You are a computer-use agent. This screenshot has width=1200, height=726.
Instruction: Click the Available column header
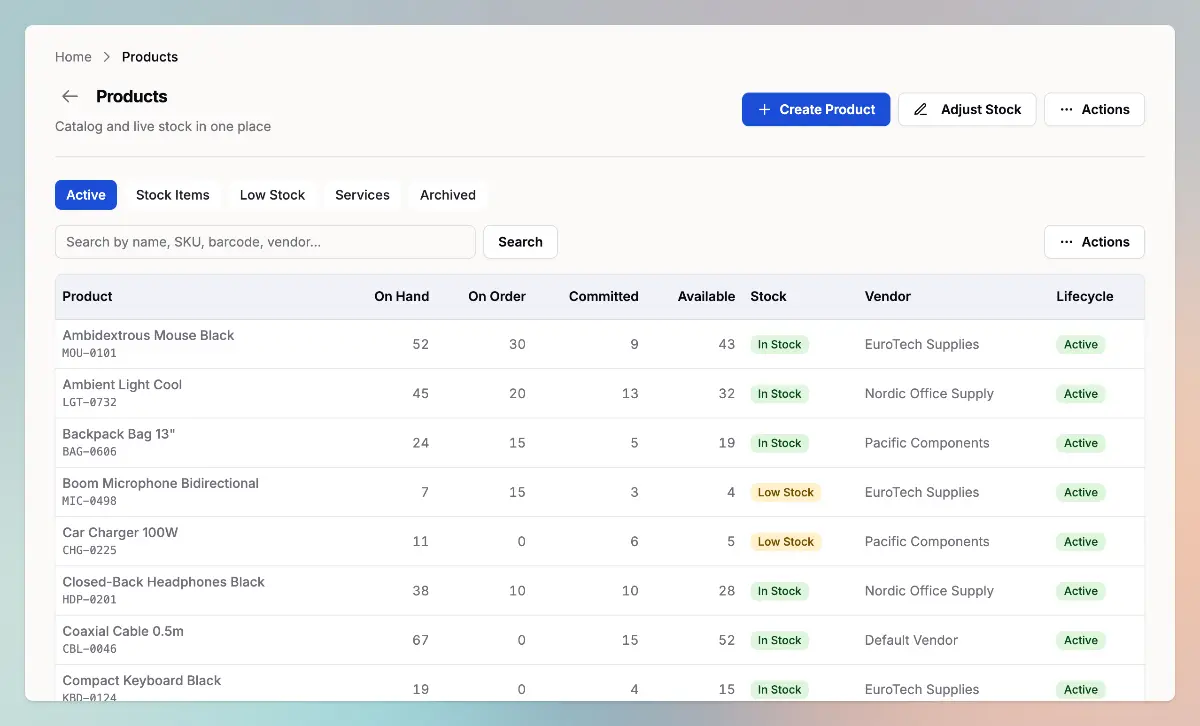point(706,296)
